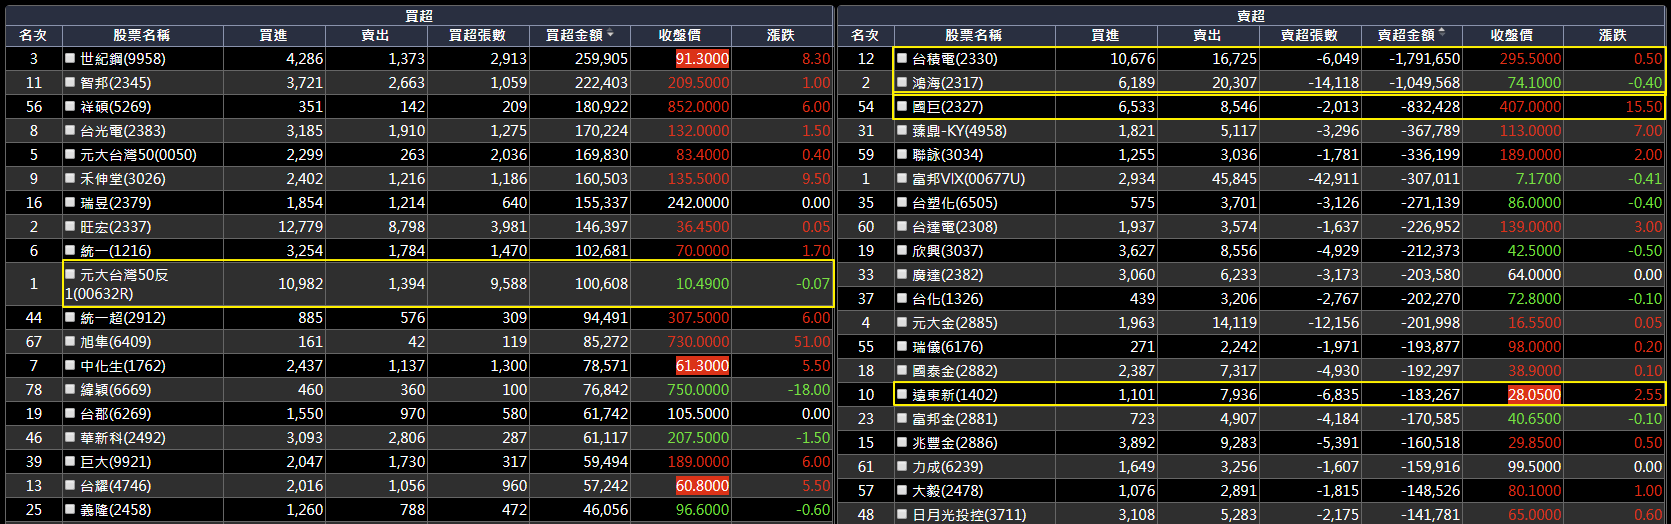The width and height of the screenshot is (1671, 524).
Task: Select stock name 中化生(1762)
Action: click(122, 366)
